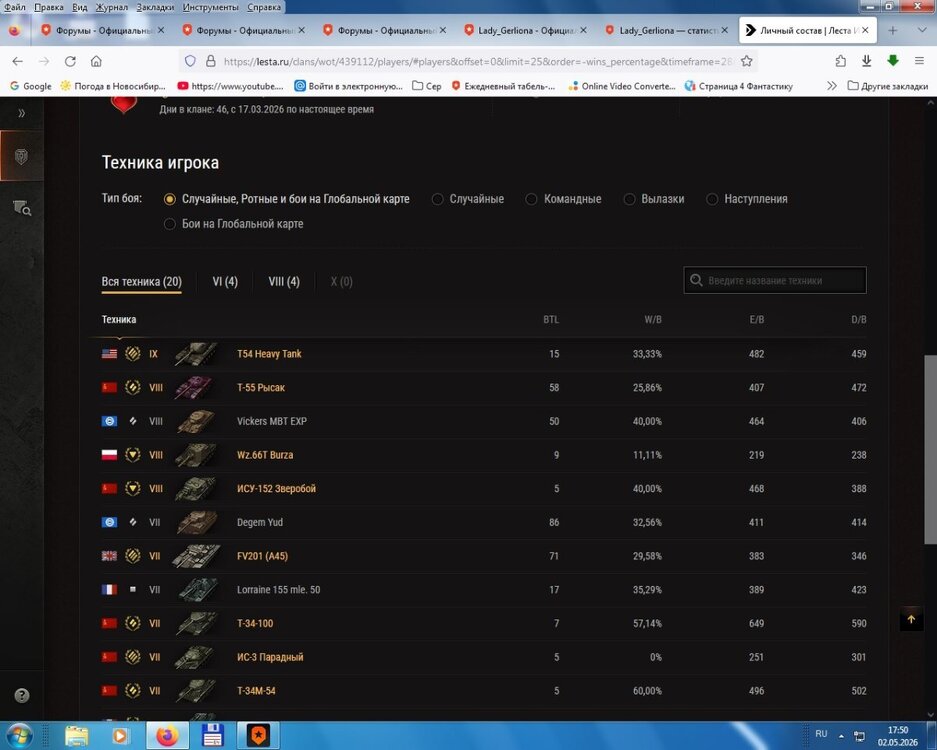
Task: Bookmark this page with star icon
Action: pyautogui.click(x=746, y=61)
